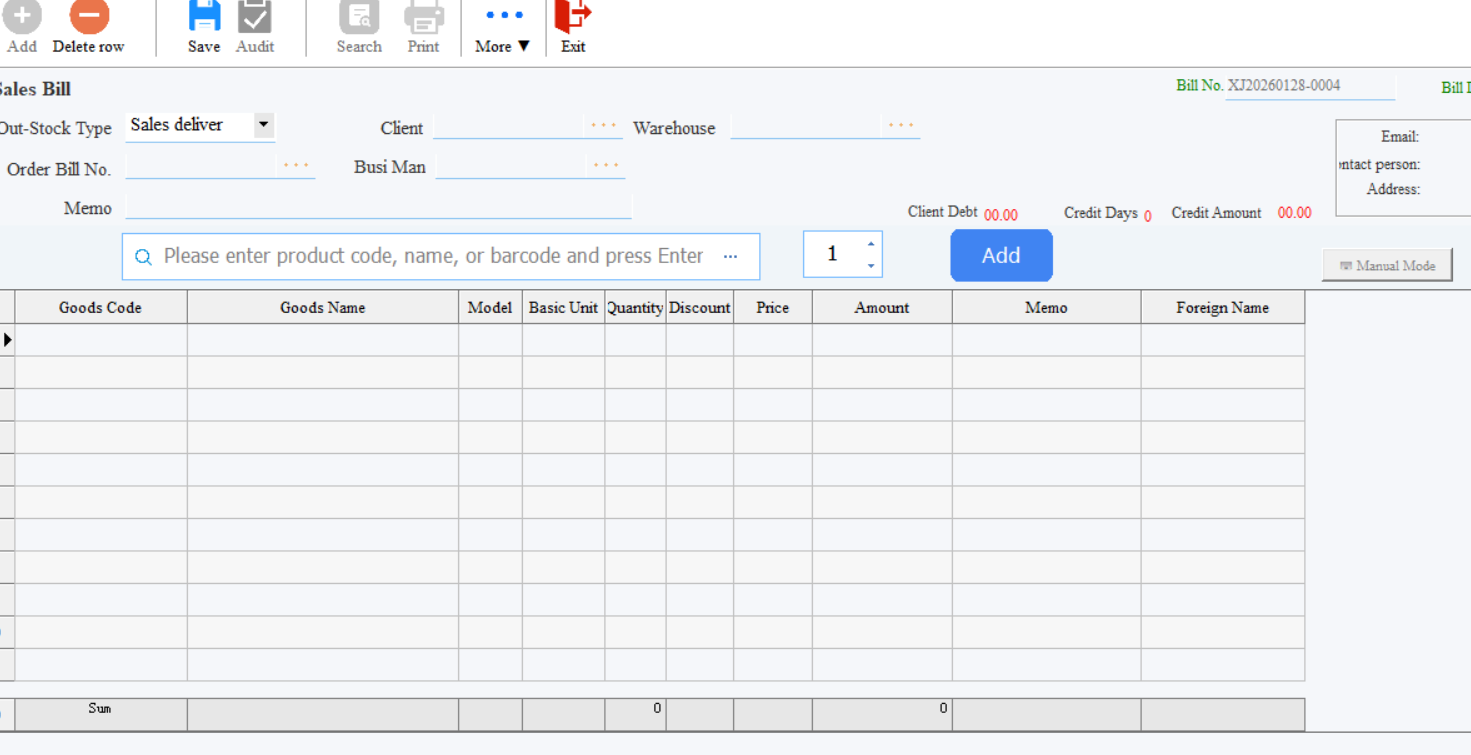
Task: Open the Busi Man lookup ellipsis
Action: tap(606, 166)
